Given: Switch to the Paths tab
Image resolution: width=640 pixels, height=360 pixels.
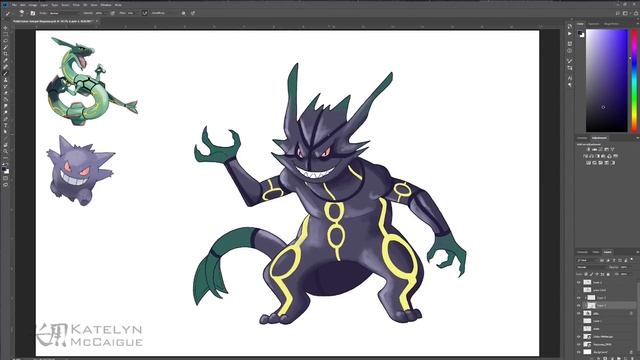Looking at the screenshot, I should [x=596, y=252].
